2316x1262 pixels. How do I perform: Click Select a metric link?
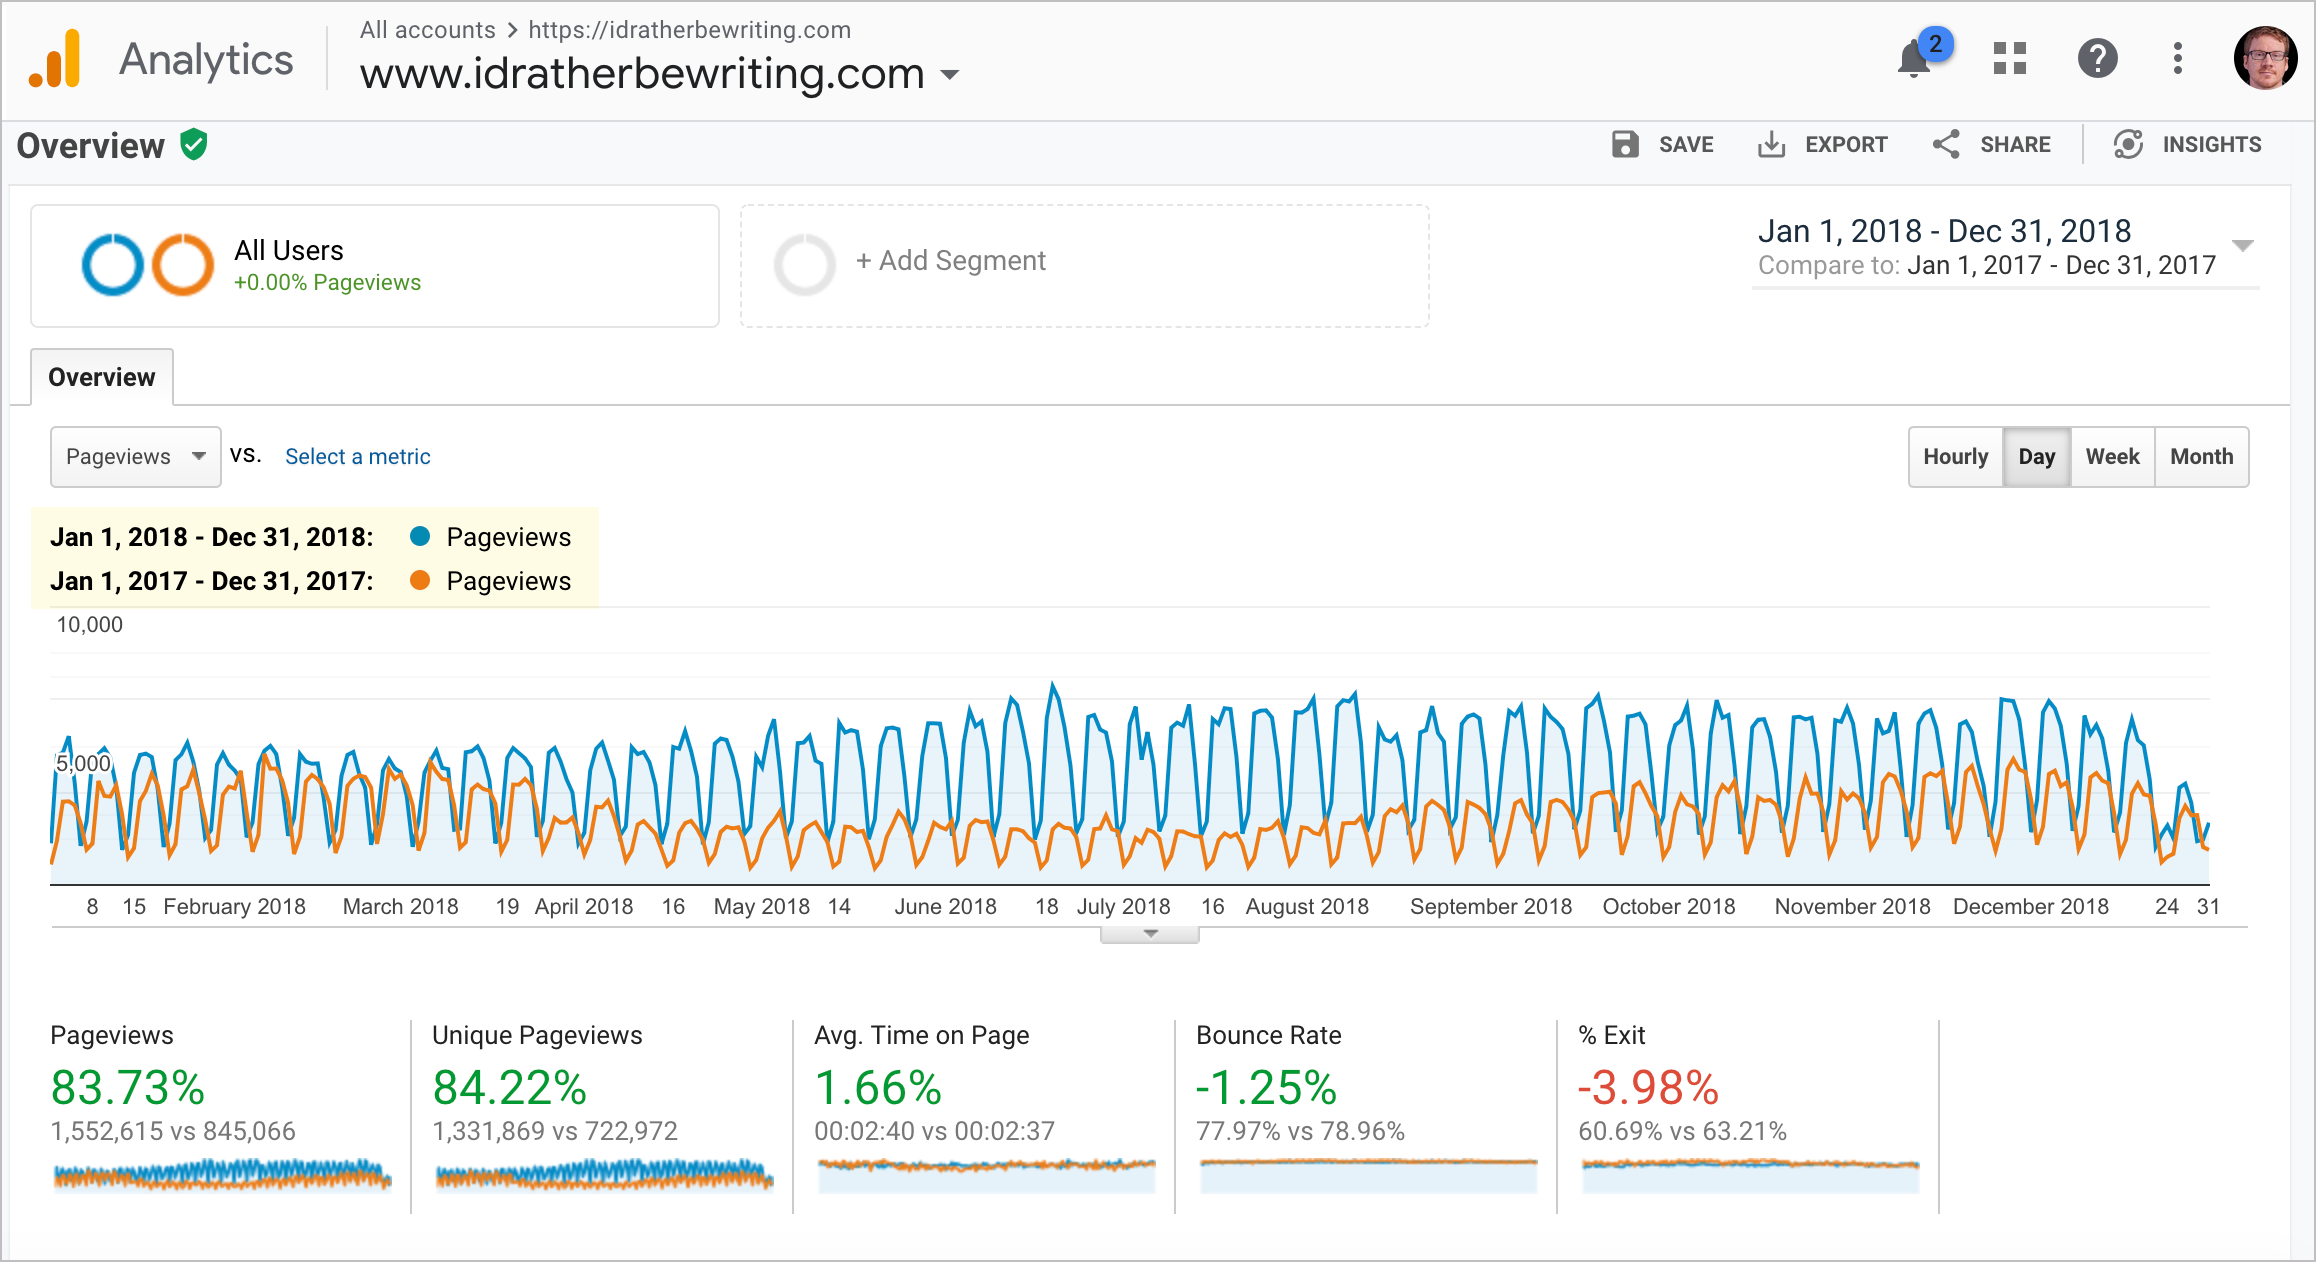(357, 457)
